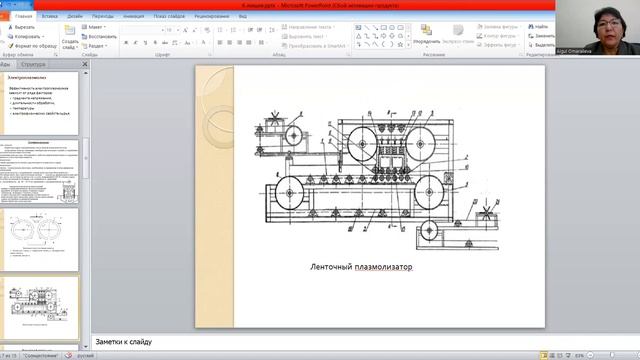Close the slides thumbnail pane
Screen dimensions: 640x360
click(x=84, y=64)
